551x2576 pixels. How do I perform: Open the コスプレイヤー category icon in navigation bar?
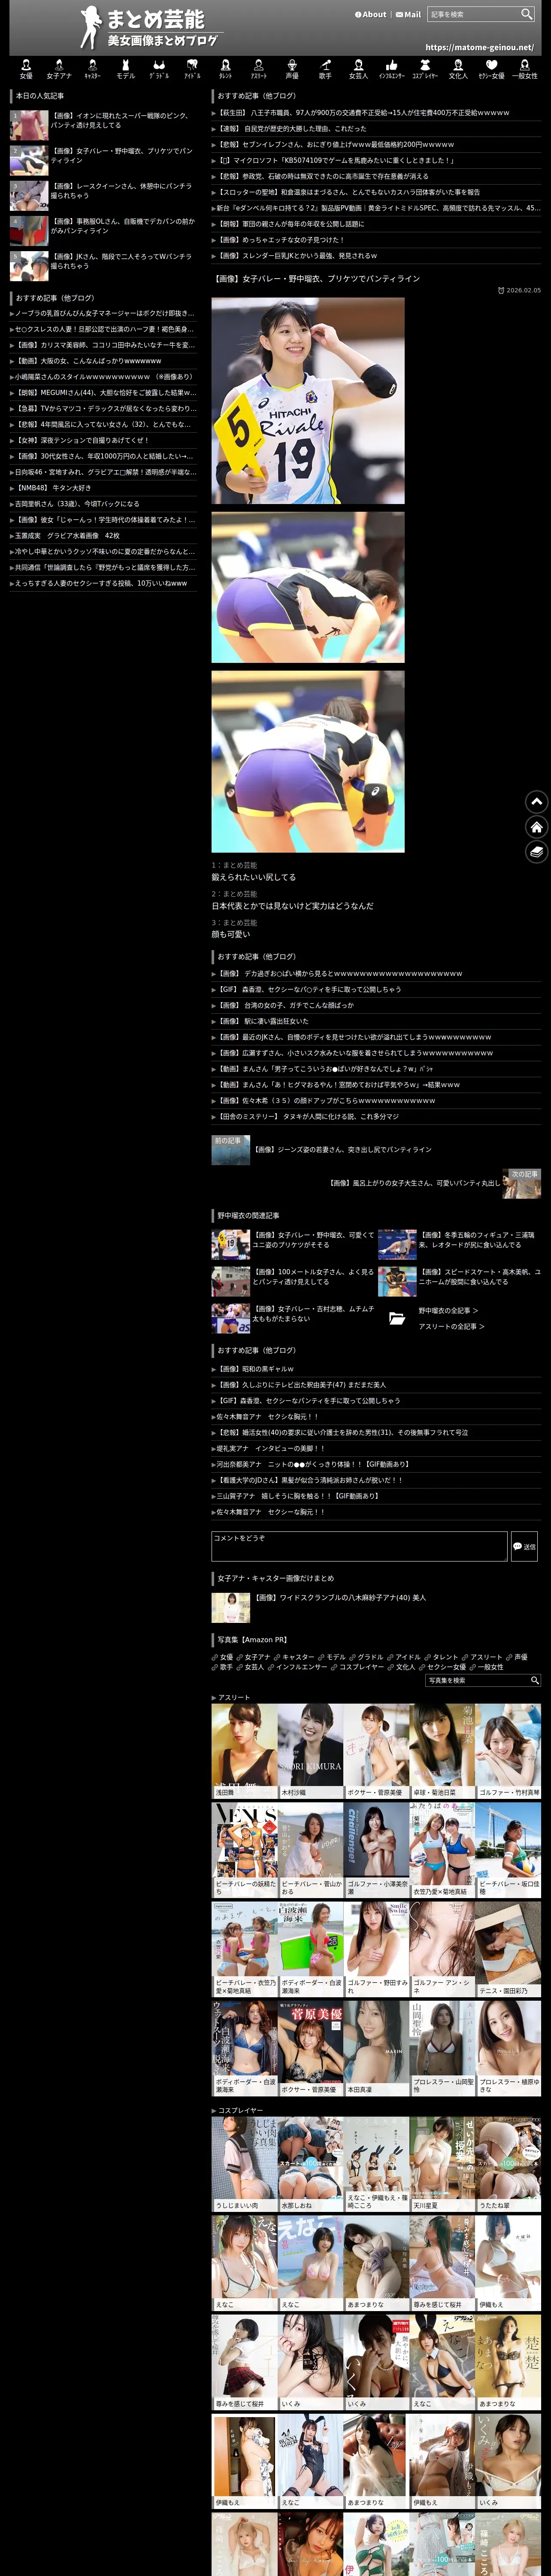(x=425, y=69)
